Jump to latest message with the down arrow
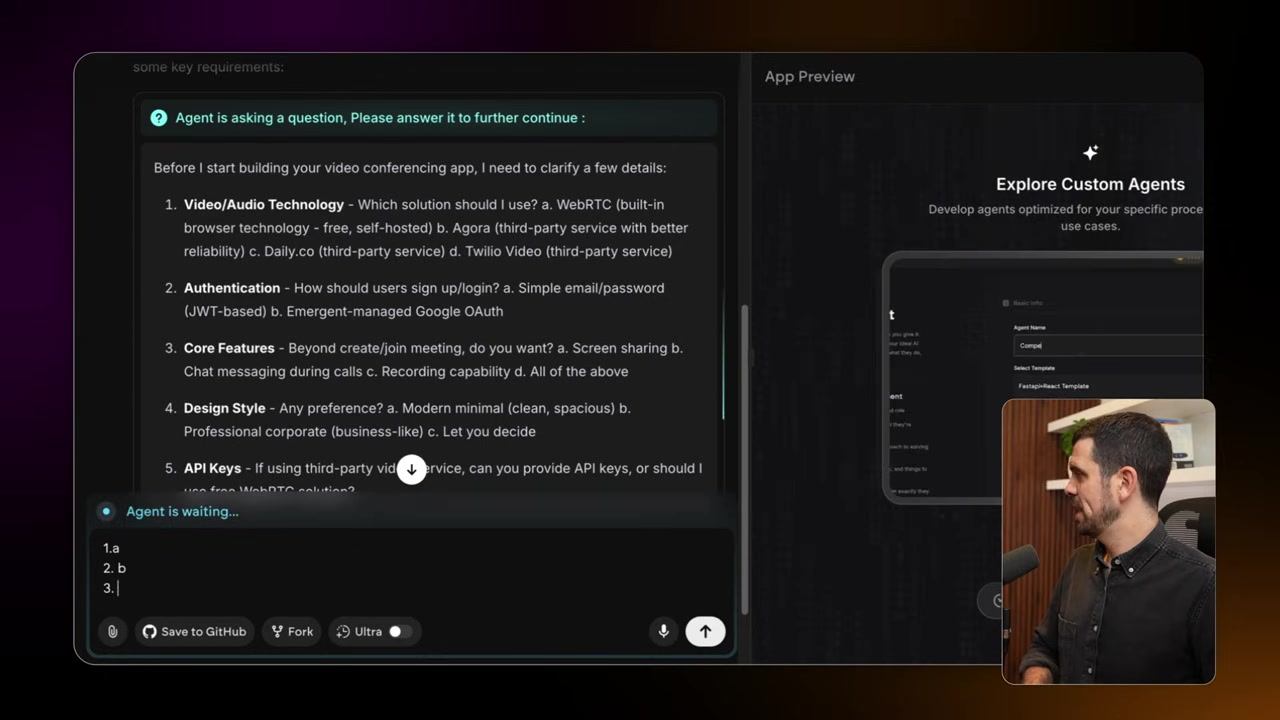The height and width of the screenshot is (720, 1280). (411, 469)
